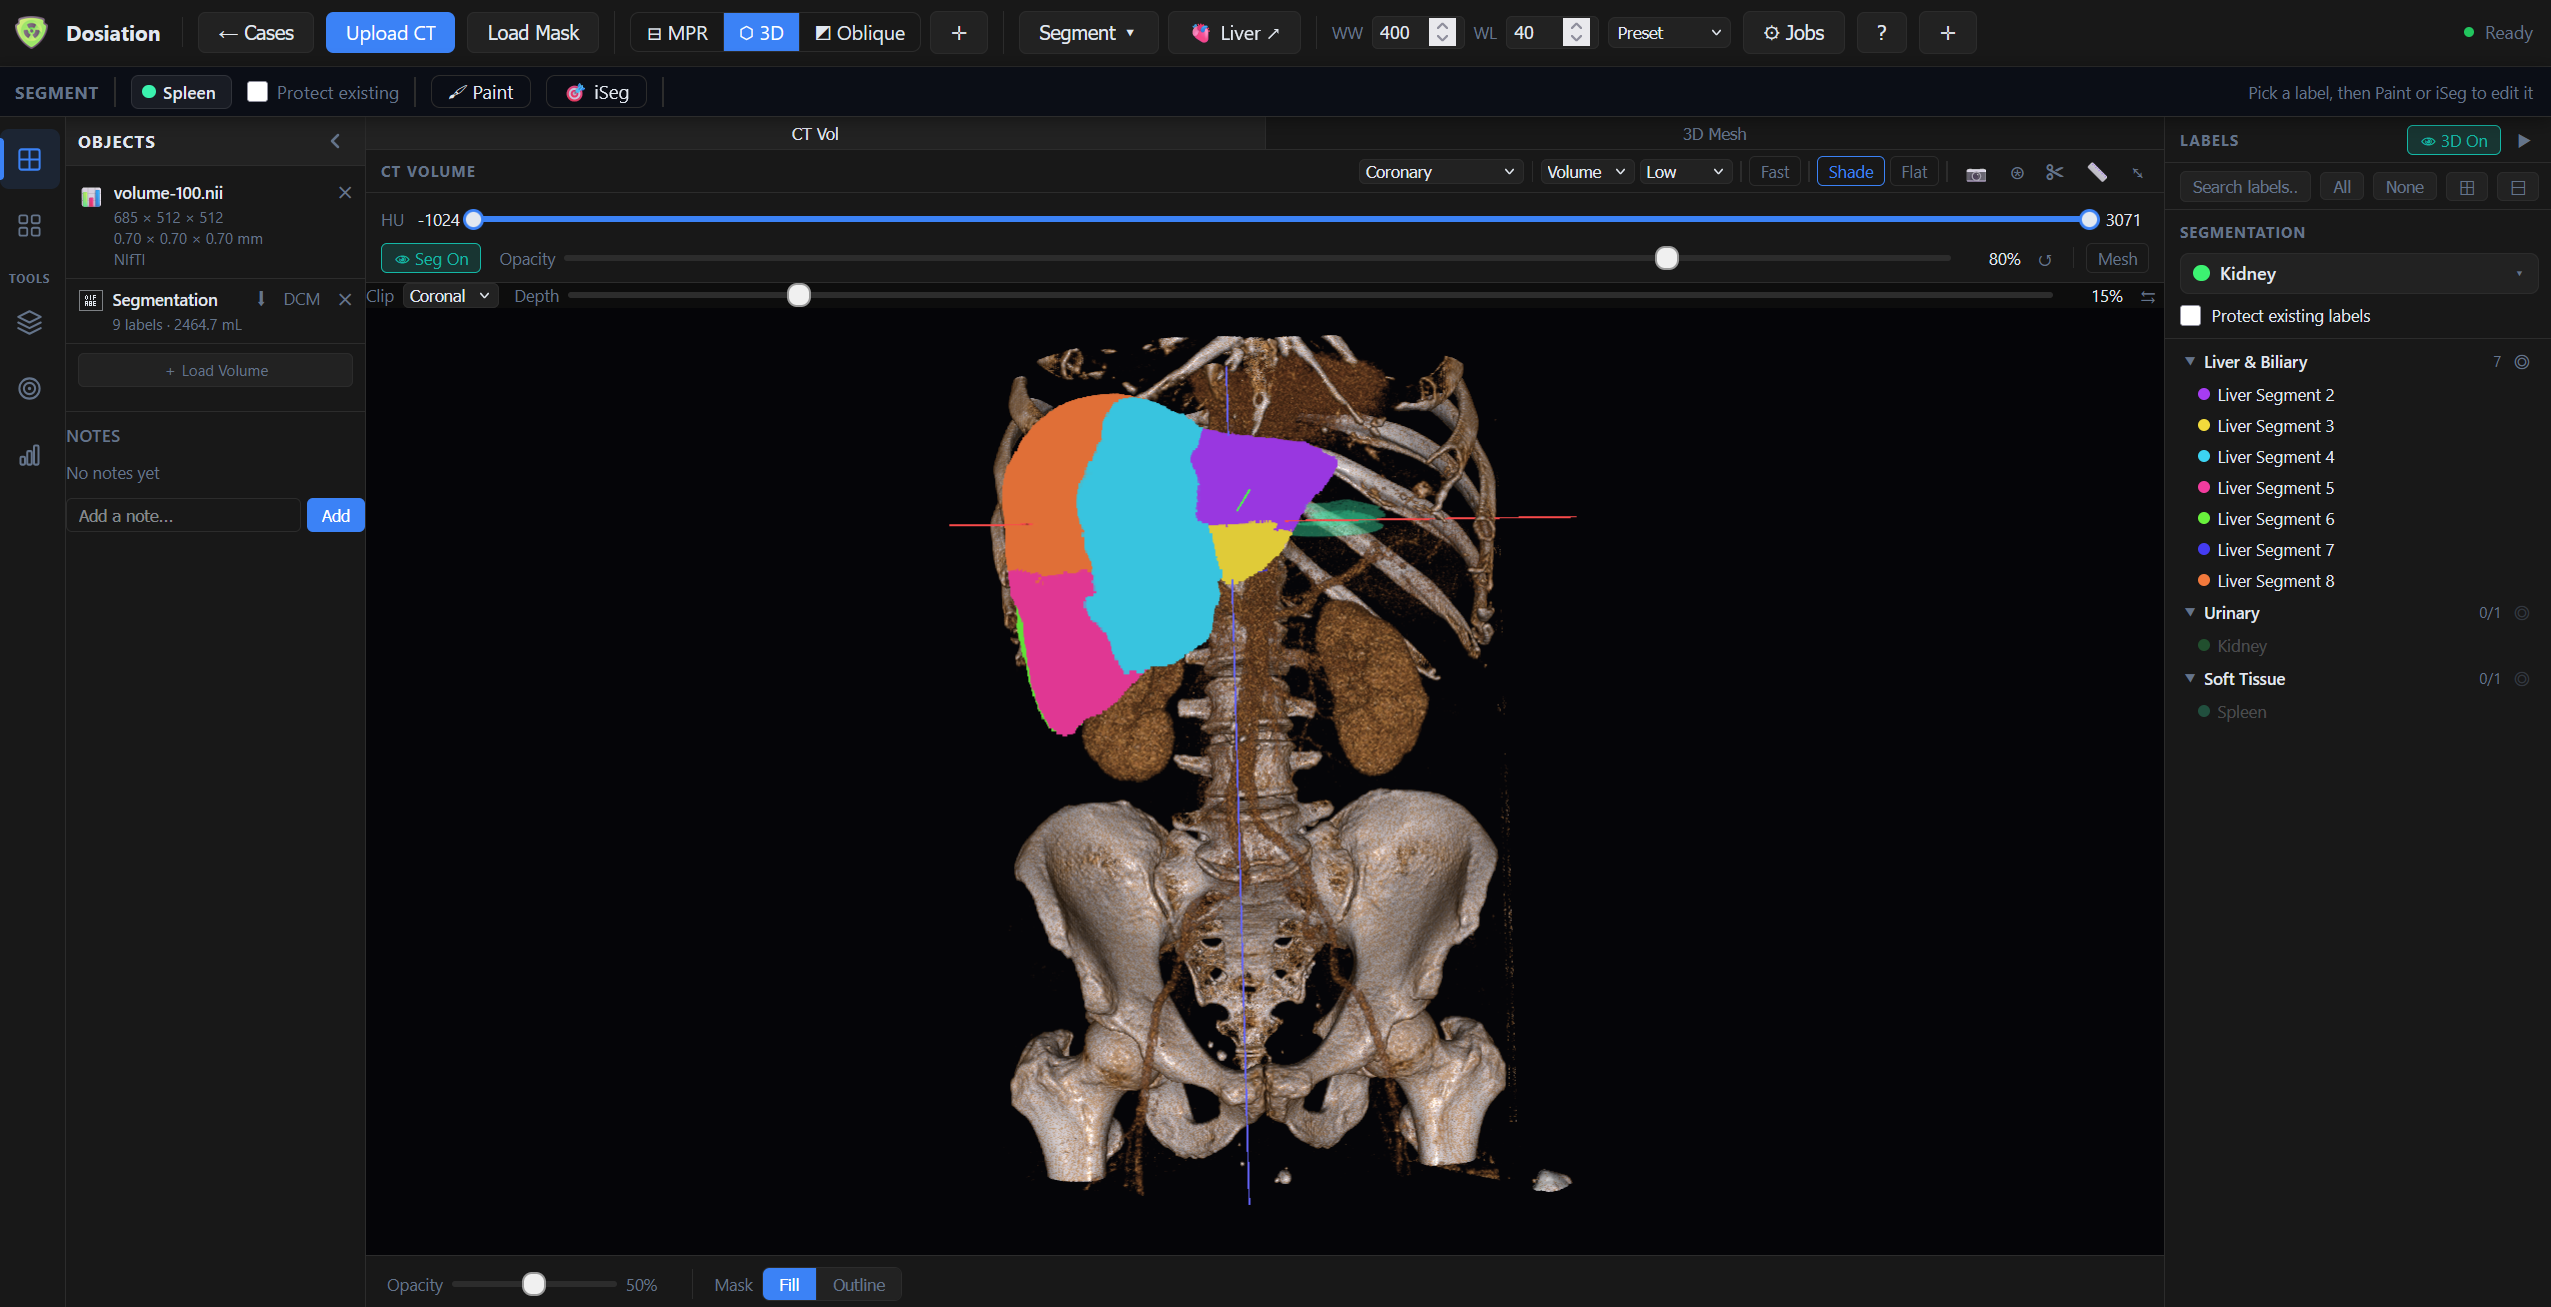Screen dimensions: 2551x1307
Task: Click the Load Mask button
Action: [x=533, y=33]
